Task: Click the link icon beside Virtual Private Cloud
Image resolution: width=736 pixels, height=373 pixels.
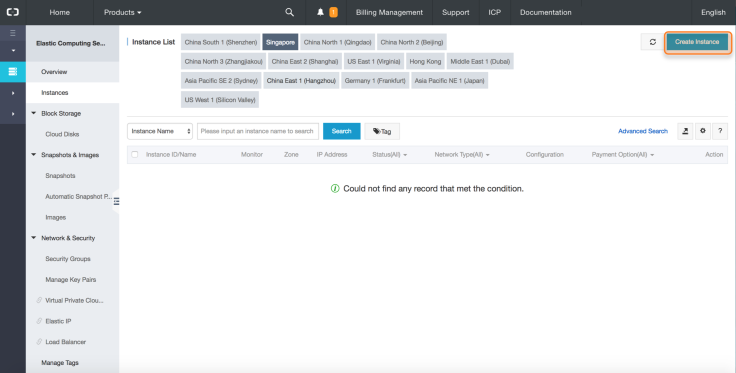Action: click(39, 300)
